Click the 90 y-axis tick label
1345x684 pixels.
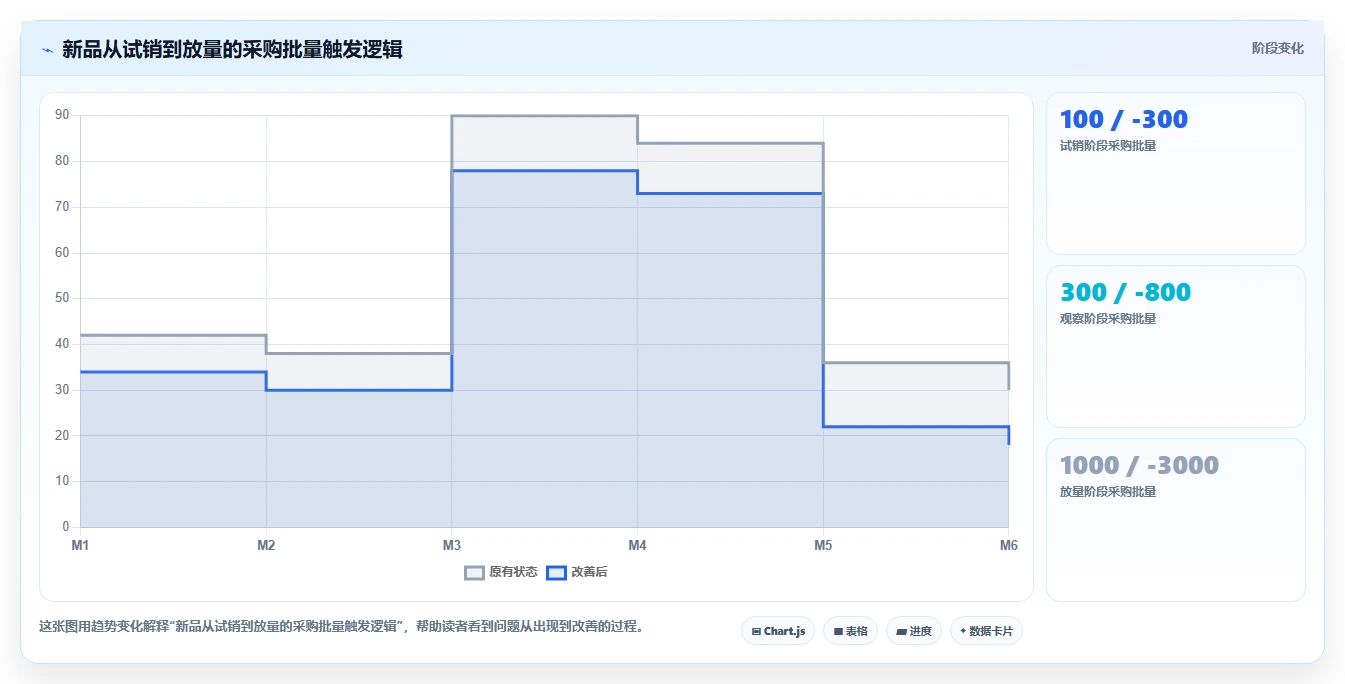(62, 115)
